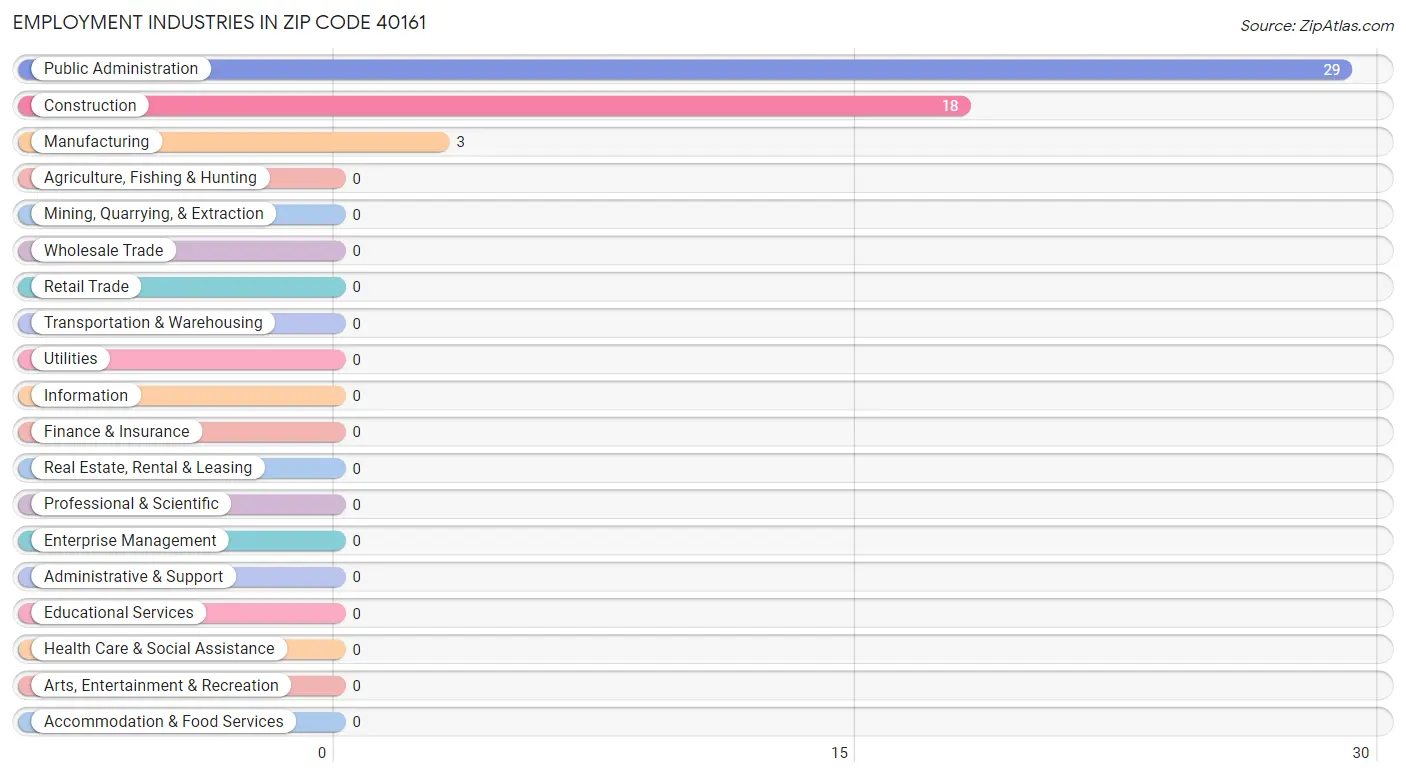Select Administrative & Support label
Image resolution: width=1406 pixels, height=776 pixels.
pos(133,577)
